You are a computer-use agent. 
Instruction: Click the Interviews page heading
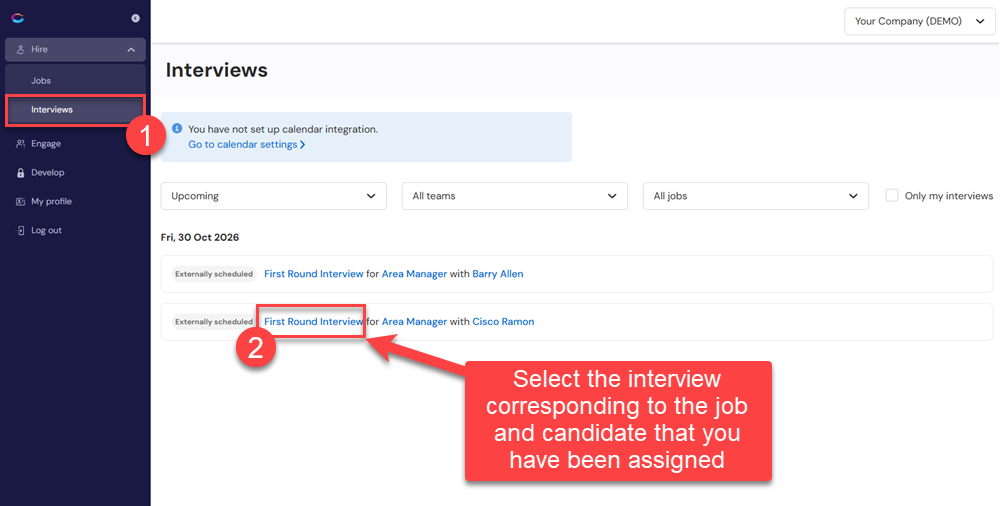[x=216, y=70]
